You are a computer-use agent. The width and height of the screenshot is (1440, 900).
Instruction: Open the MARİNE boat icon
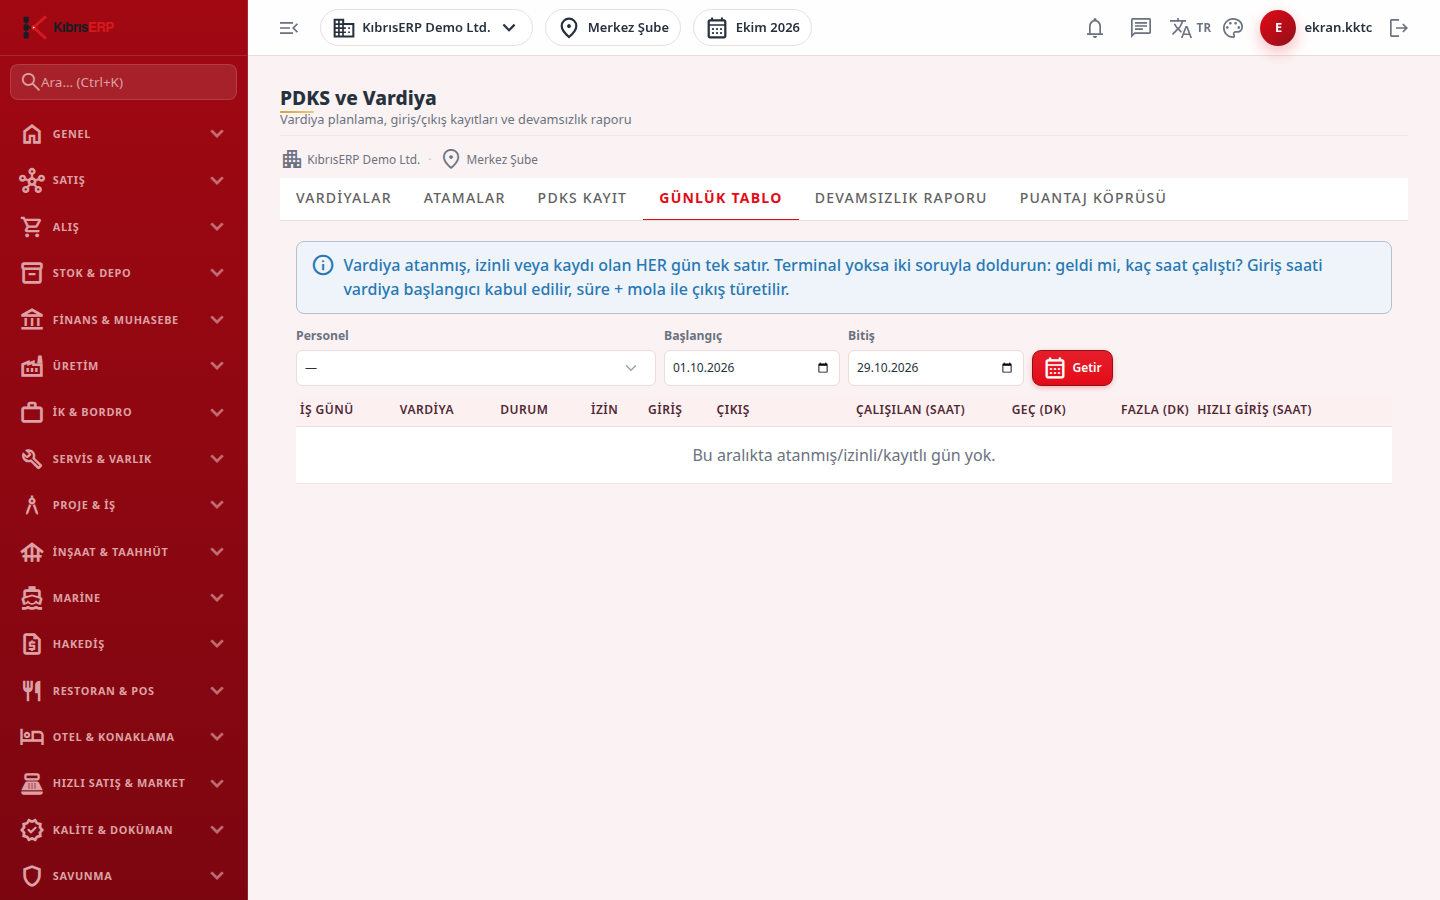pos(32,598)
